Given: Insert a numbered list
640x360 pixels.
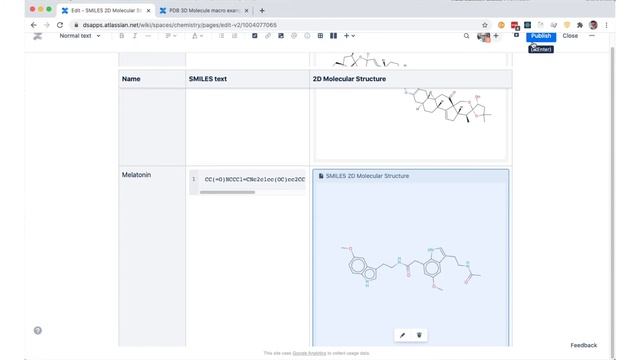Looking at the screenshot, I should pos(235,36).
